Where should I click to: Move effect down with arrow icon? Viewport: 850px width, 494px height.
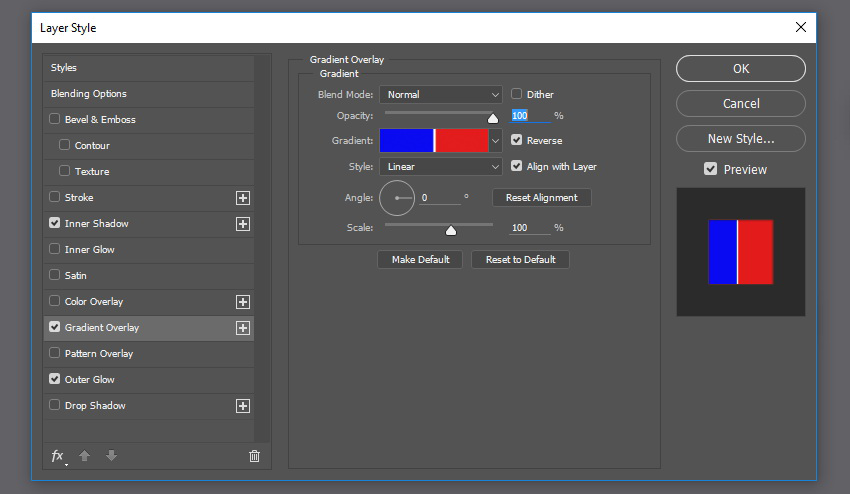[x=112, y=455]
